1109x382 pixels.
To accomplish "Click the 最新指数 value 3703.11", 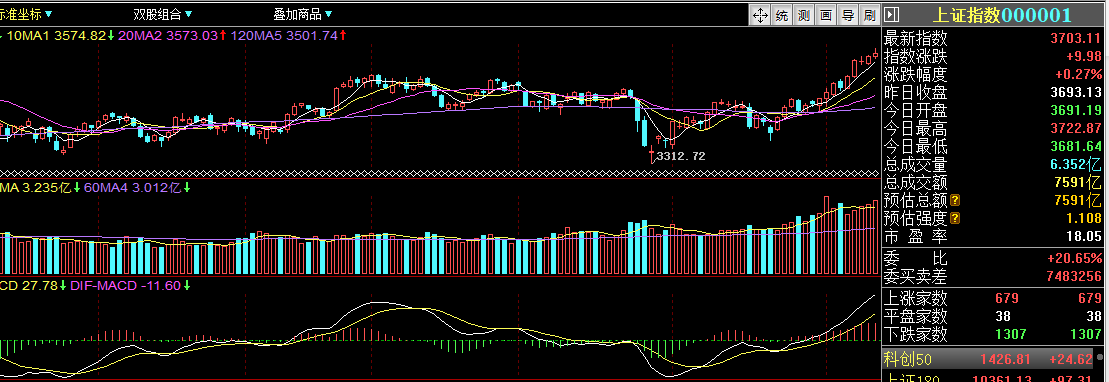I will (1075, 38).
